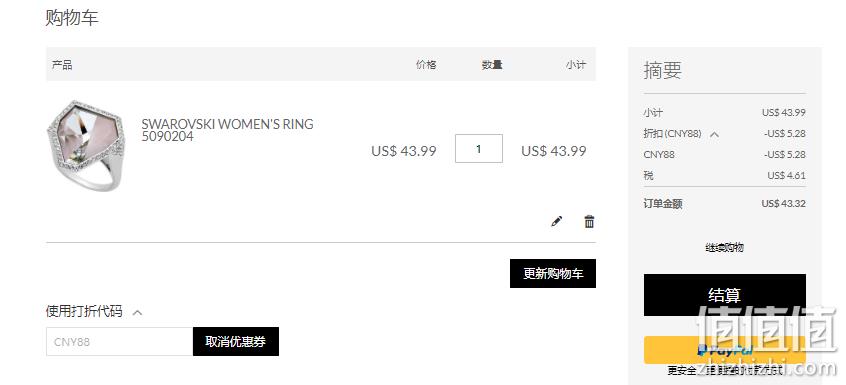This screenshot has width=846, height=385.
Task: Click the 小计 subtotal column header
Action: tap(576, 65)
